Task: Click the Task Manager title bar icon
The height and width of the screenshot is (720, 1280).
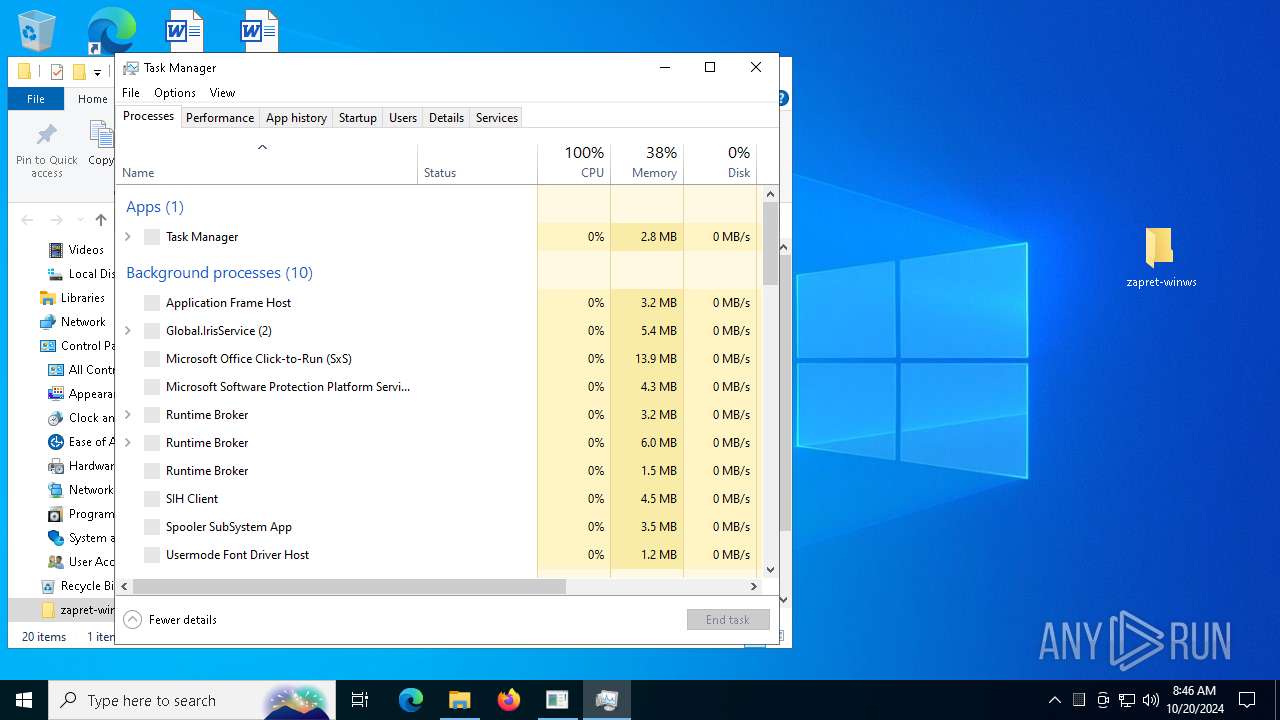Action: (x=130, y=68)
